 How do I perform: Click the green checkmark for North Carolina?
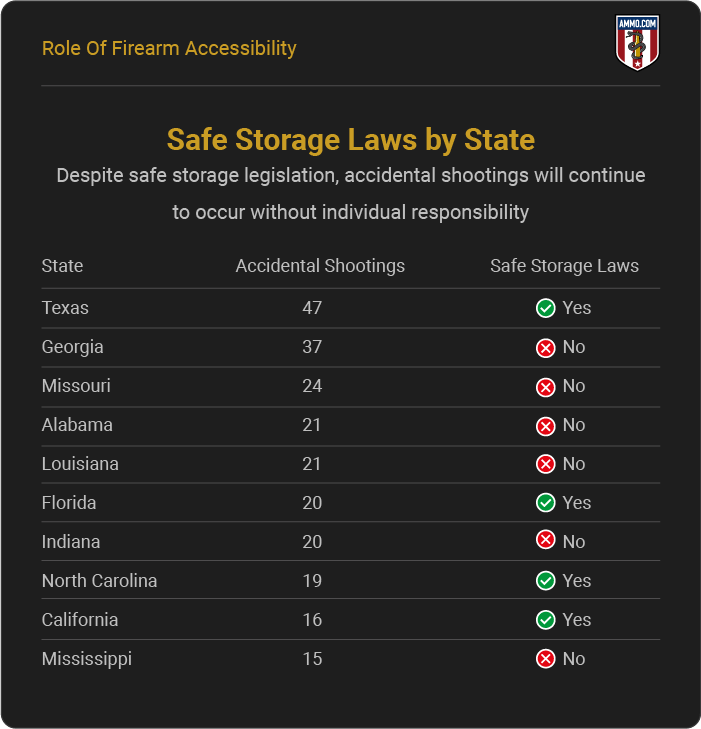coord(546,581)
